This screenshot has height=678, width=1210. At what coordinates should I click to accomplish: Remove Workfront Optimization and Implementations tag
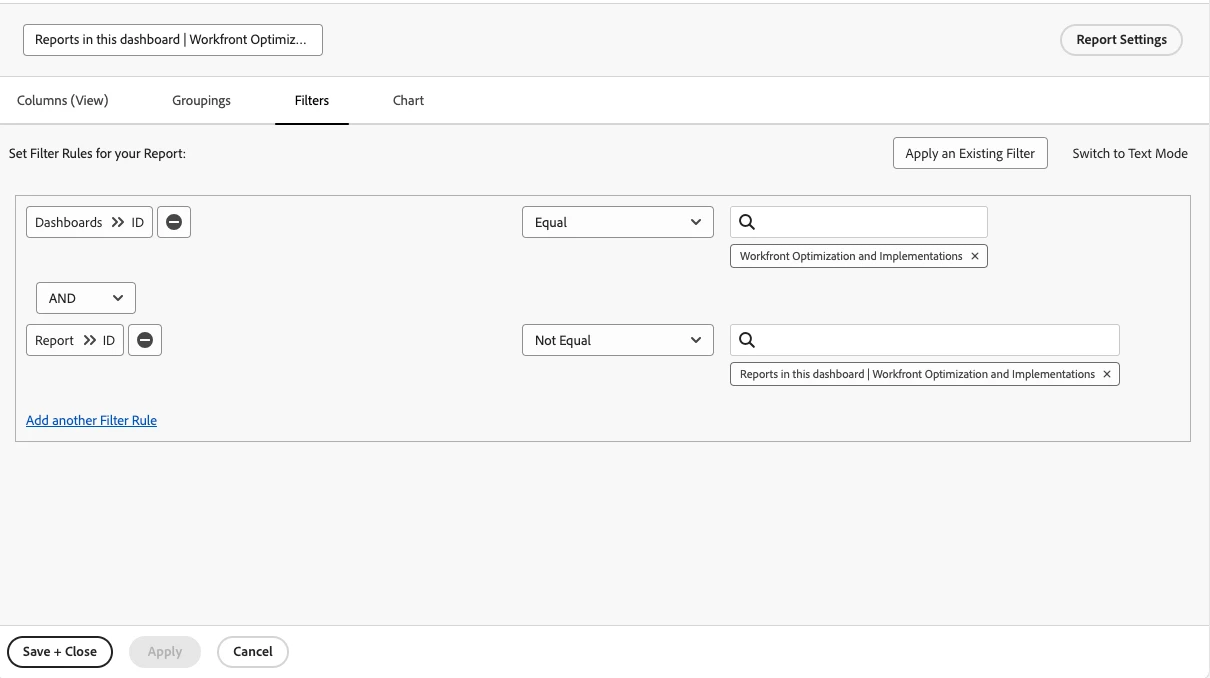pyautogui.click(x=975, y=256)
